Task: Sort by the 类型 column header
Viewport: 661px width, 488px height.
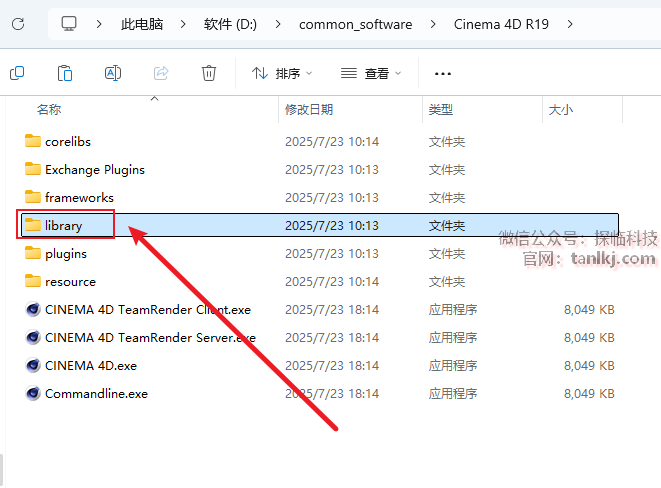Action: pos(441,110)
